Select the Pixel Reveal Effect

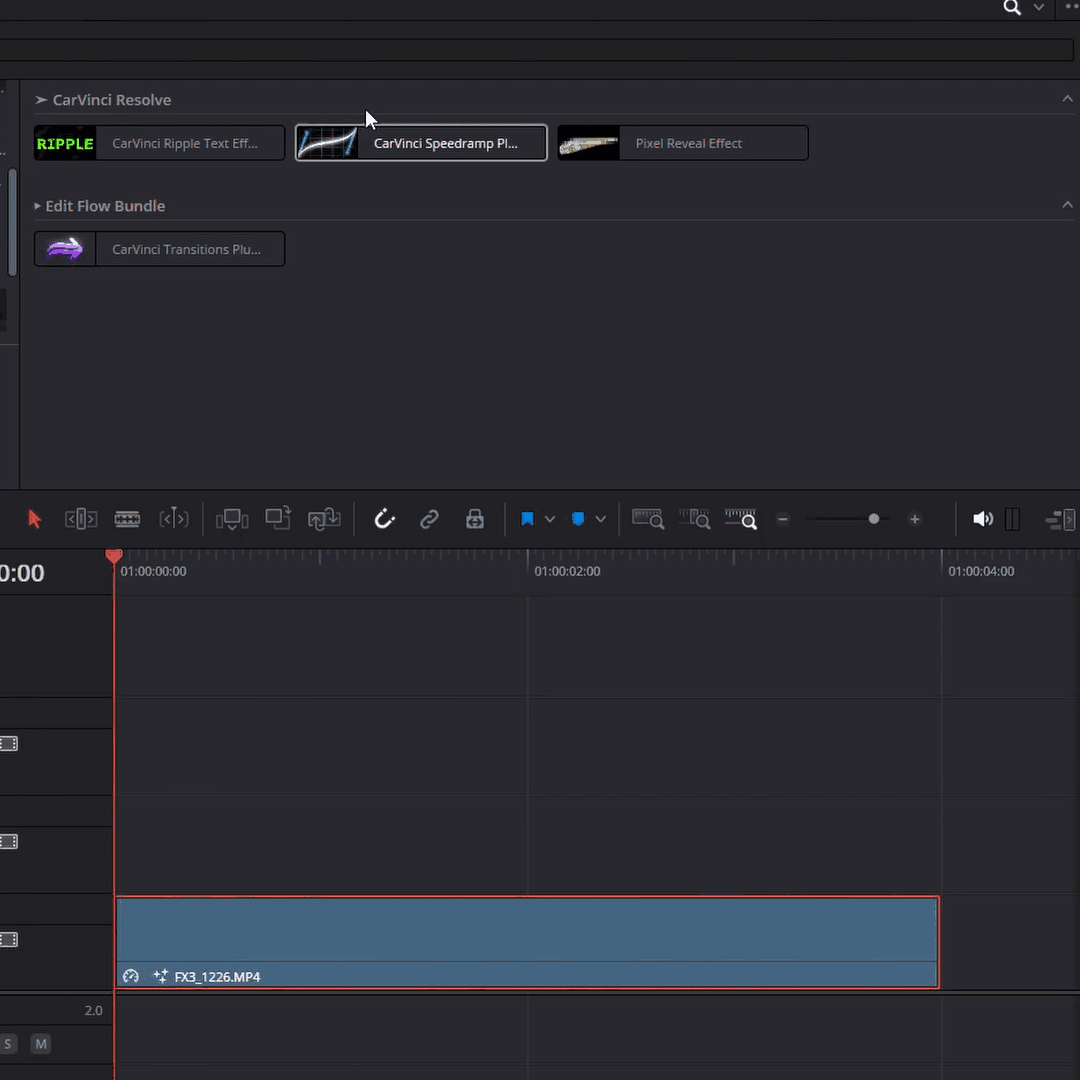click(x=683, y=143)
